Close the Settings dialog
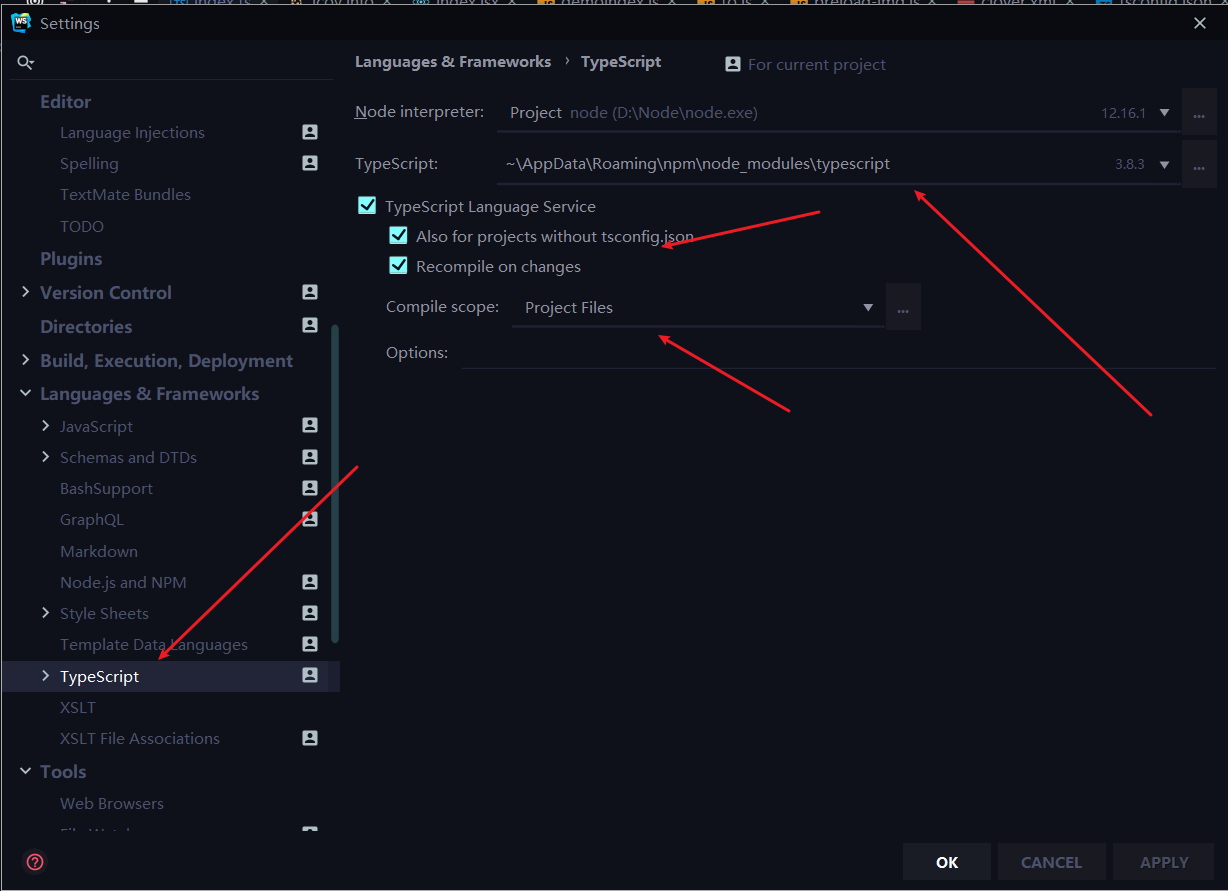 pyautogui.click(x=1200, y=23)
